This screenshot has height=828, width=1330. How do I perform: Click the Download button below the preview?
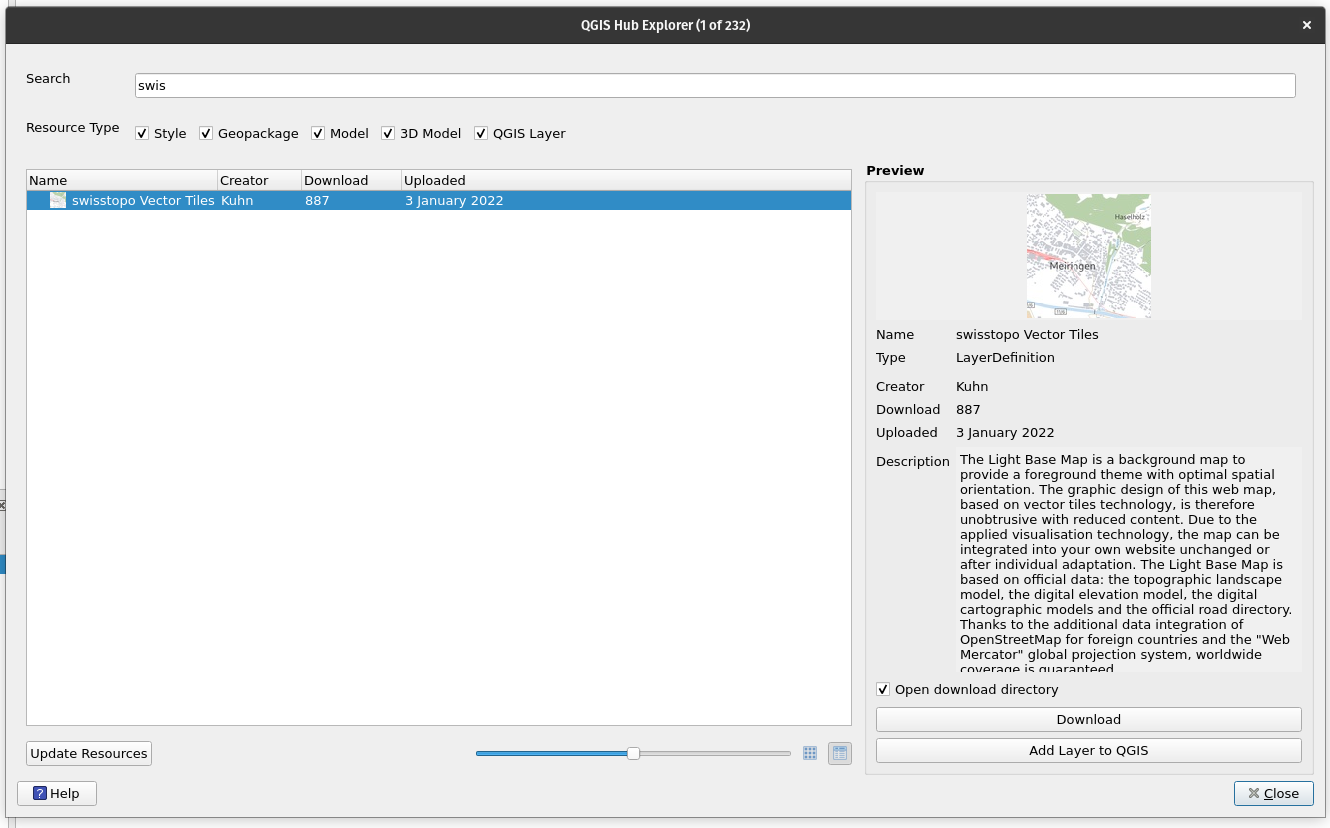coord(1089,719)
